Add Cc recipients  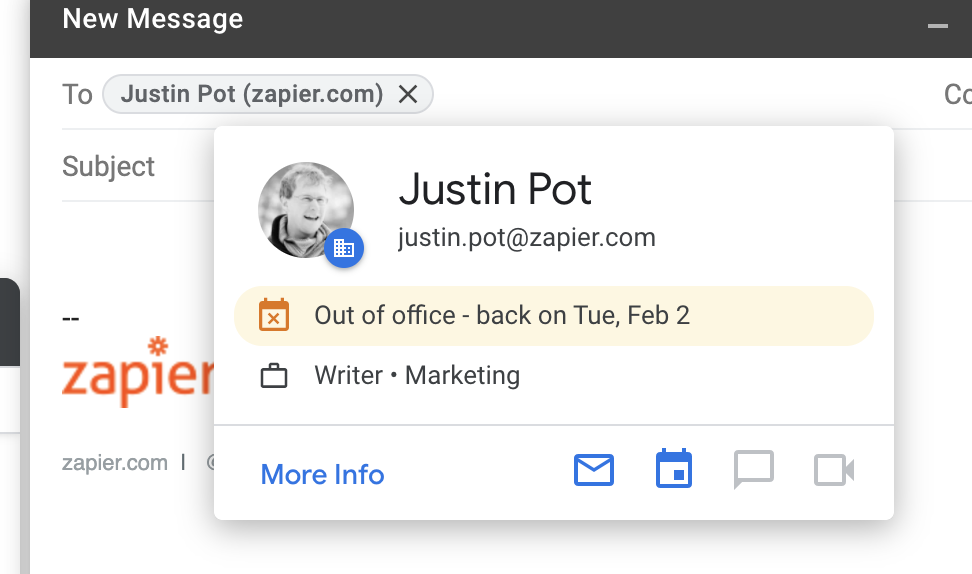click(x=958, y=95)
